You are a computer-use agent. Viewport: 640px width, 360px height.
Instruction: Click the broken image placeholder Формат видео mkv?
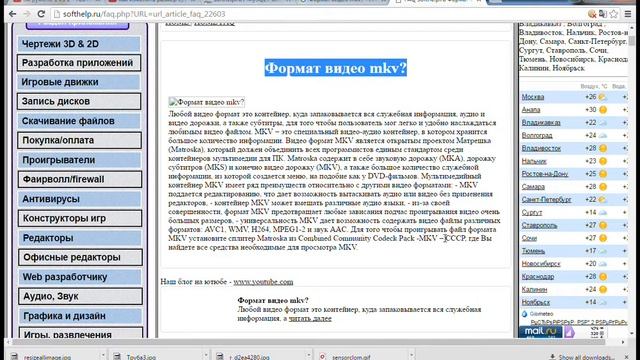(207, 102)
